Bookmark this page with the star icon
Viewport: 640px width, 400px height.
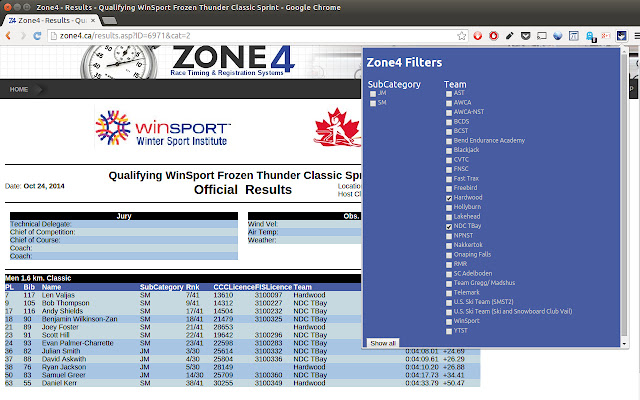point(462,36)
